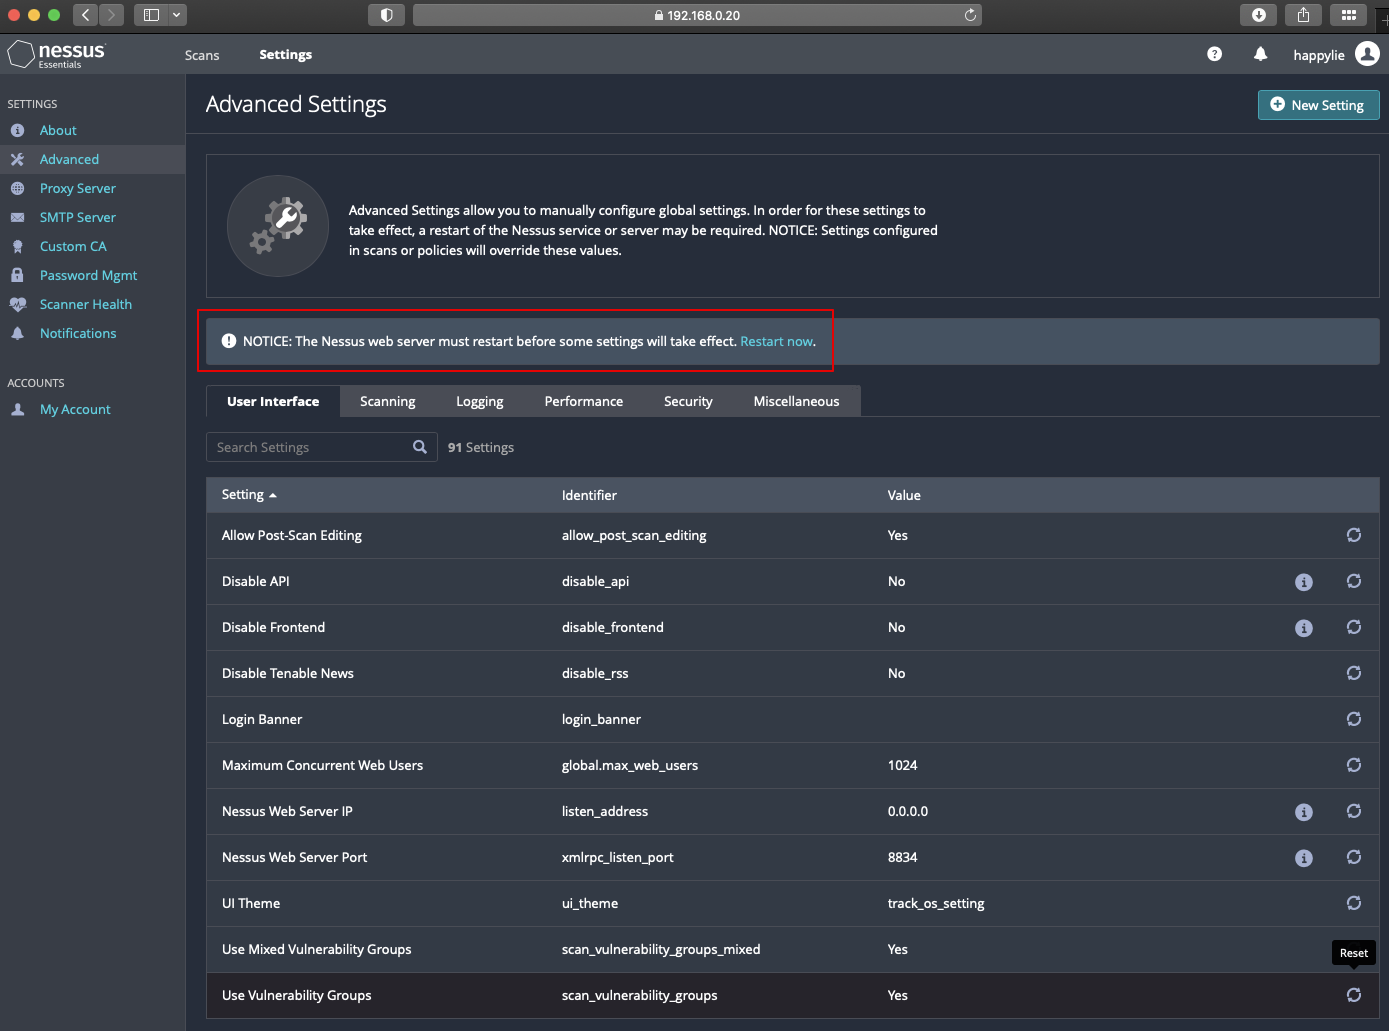Click Safari privacy shield icon
Screen dimensions: 1389x1031
coord(386,15)
